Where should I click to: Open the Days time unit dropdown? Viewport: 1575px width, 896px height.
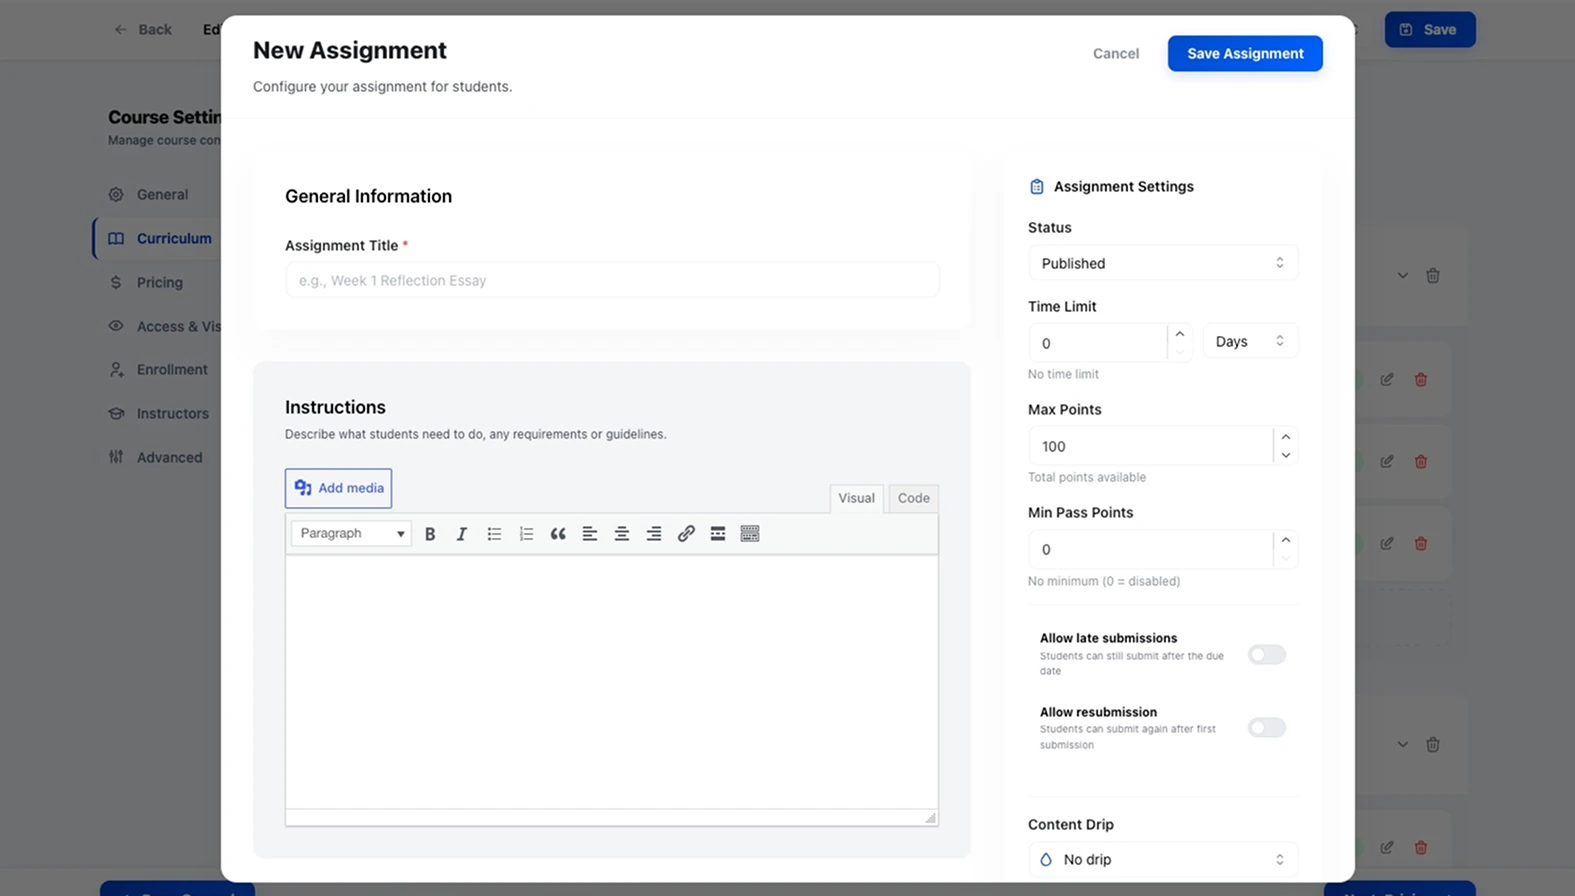[x=1250, y=342]
